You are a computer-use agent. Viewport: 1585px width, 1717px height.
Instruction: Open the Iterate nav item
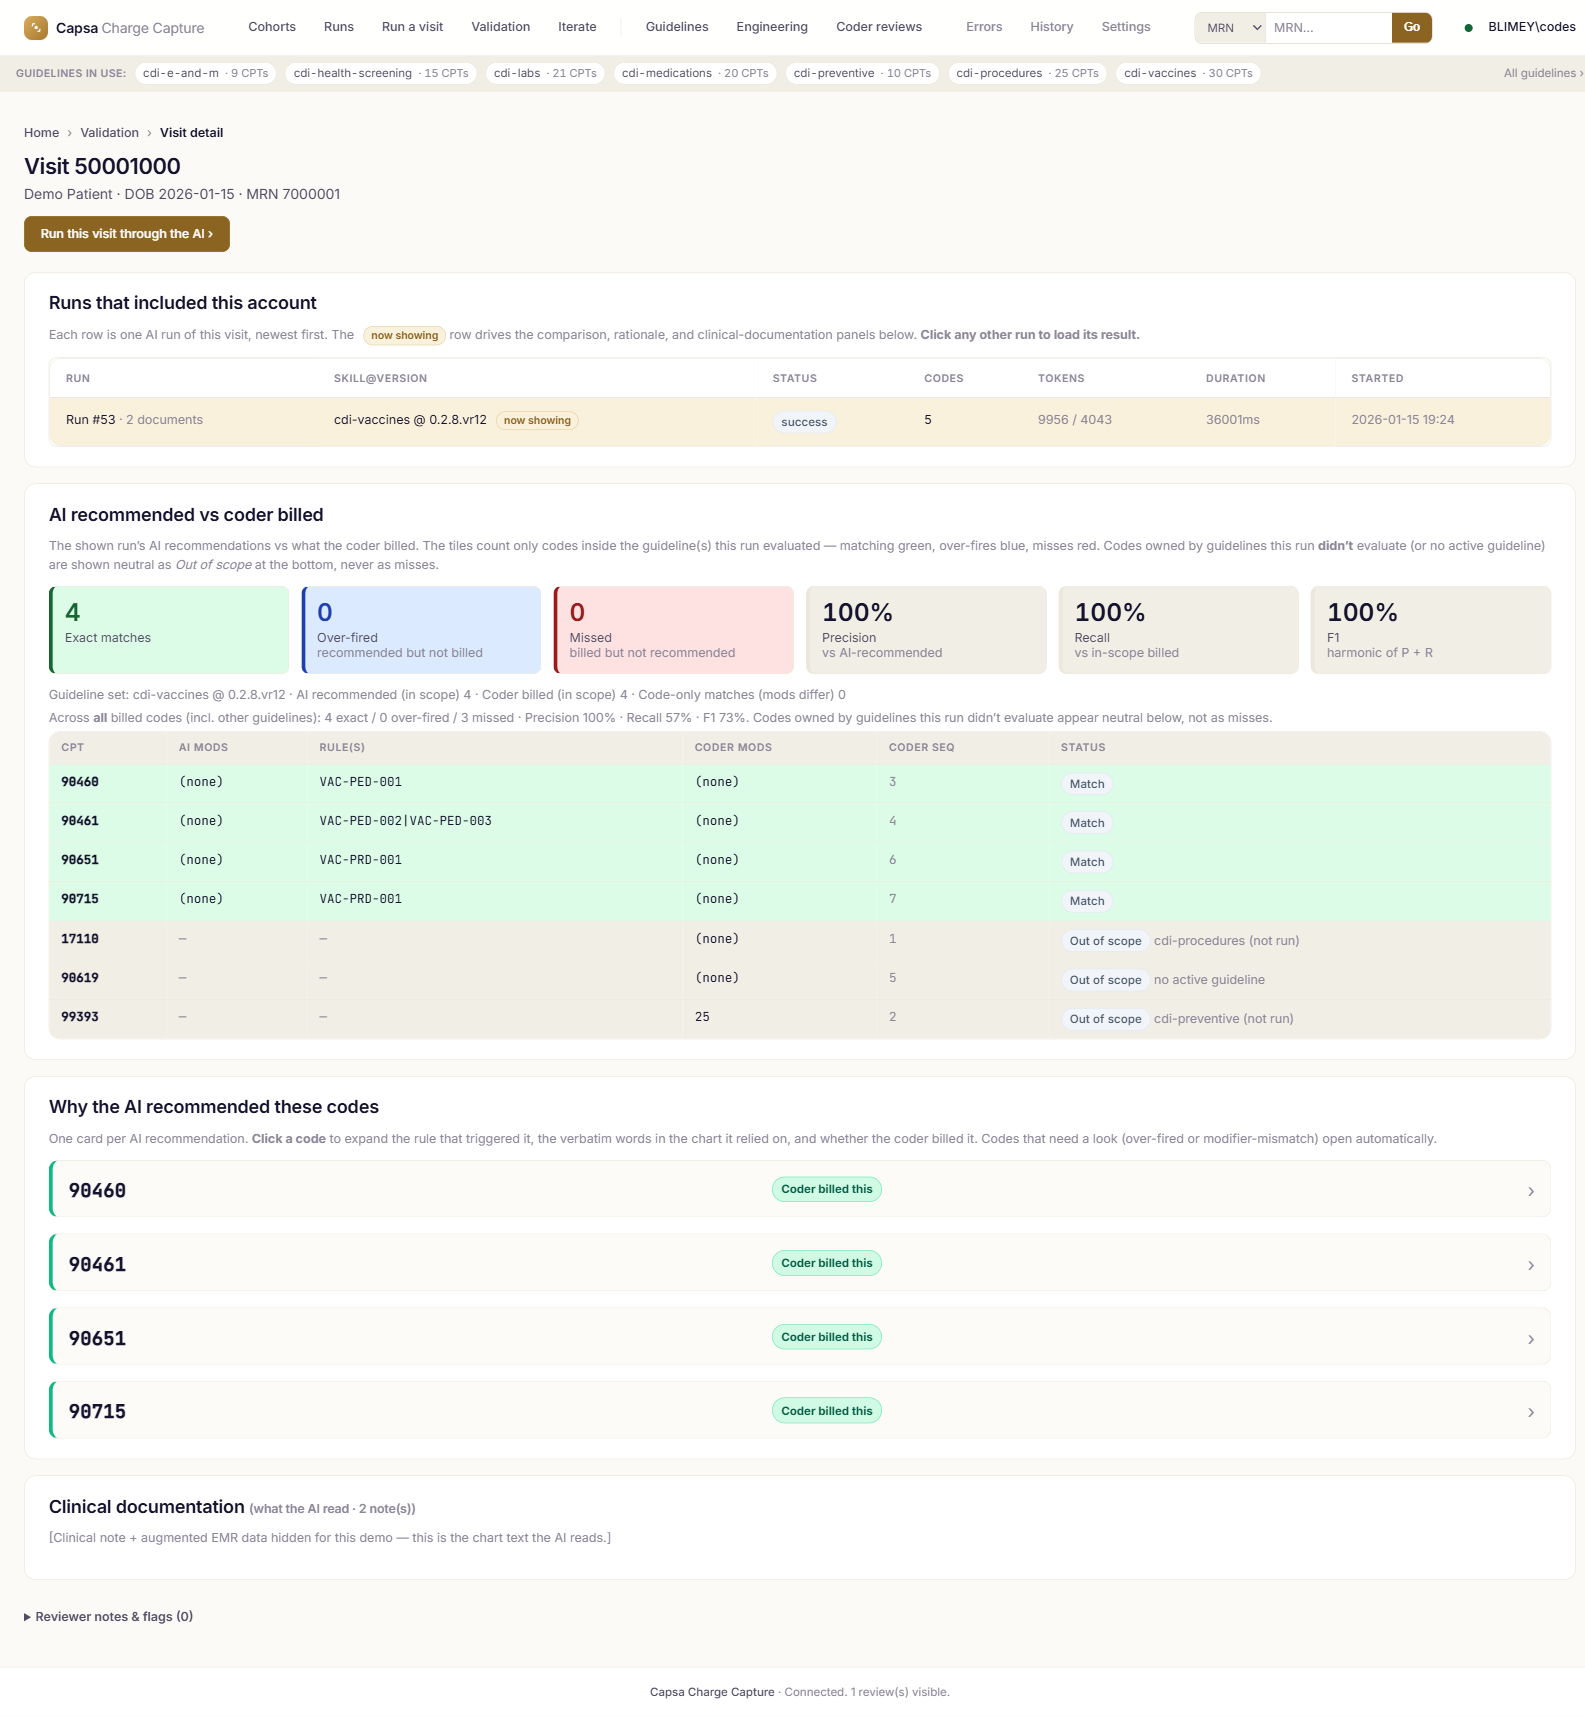577,27
